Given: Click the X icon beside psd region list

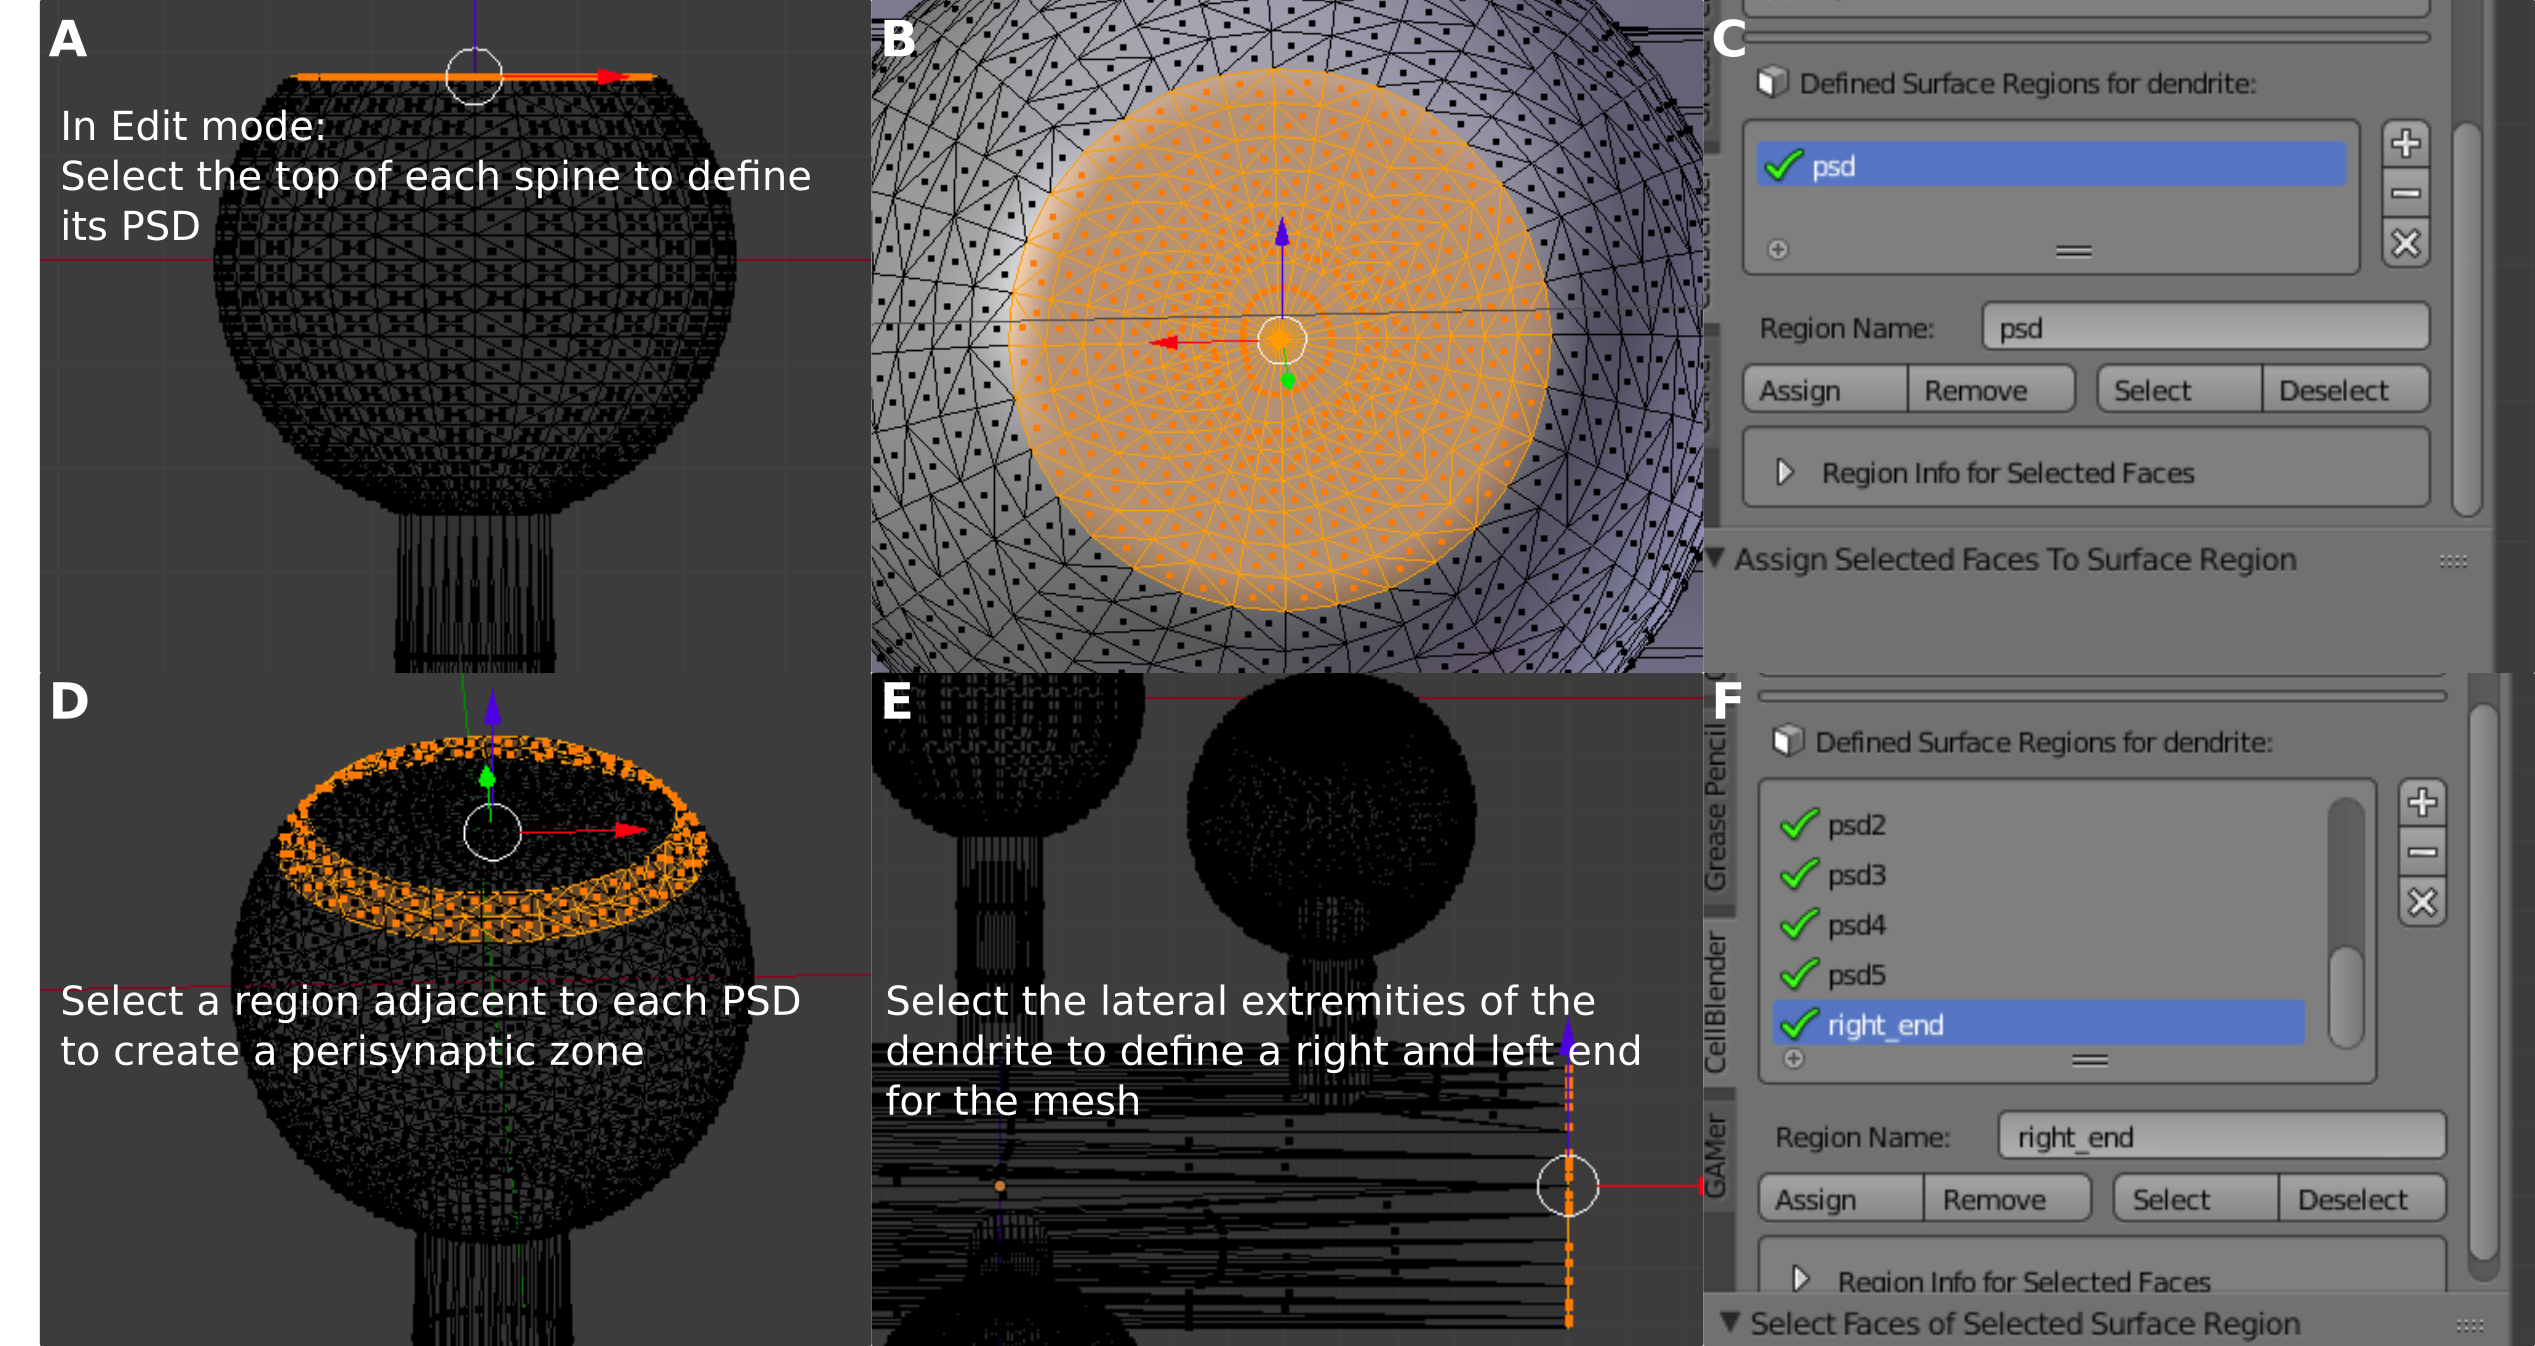Looking at the screenshot, I should (x=2405, y=243).
